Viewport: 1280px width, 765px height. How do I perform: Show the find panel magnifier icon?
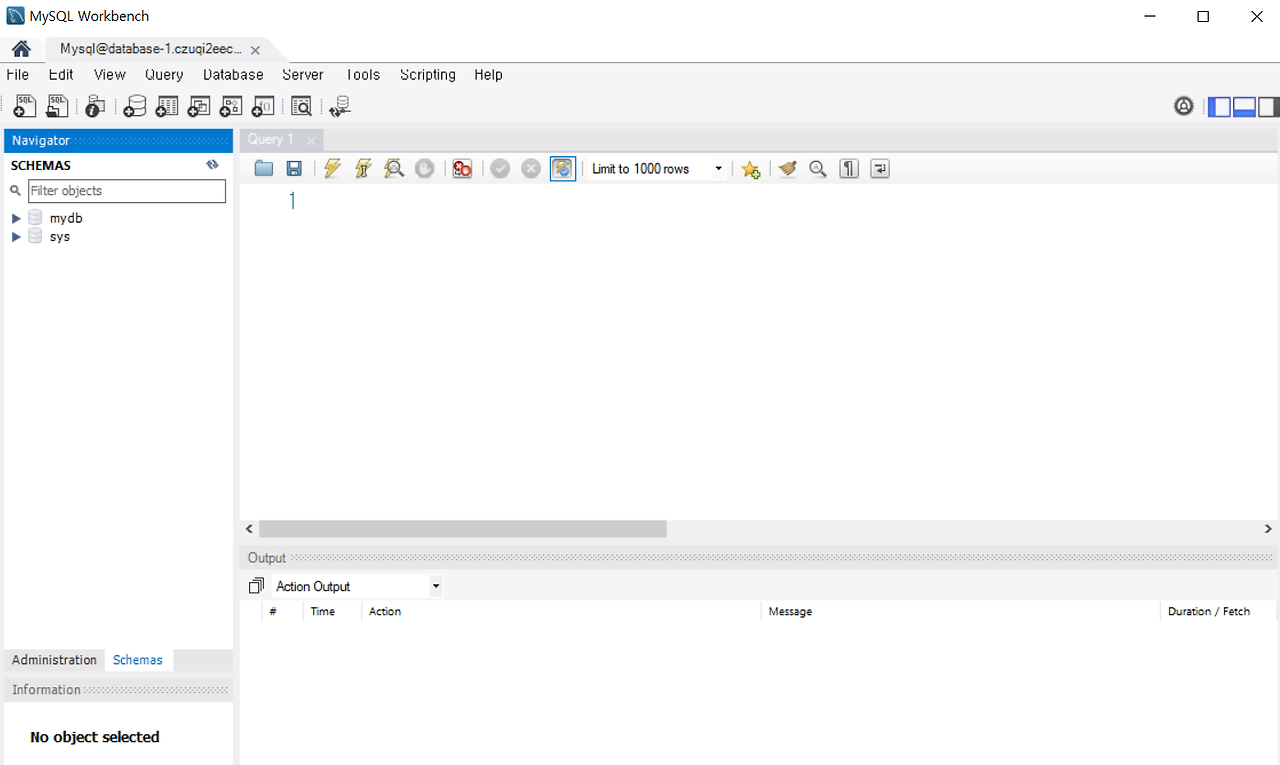click(x=818, y=169)
